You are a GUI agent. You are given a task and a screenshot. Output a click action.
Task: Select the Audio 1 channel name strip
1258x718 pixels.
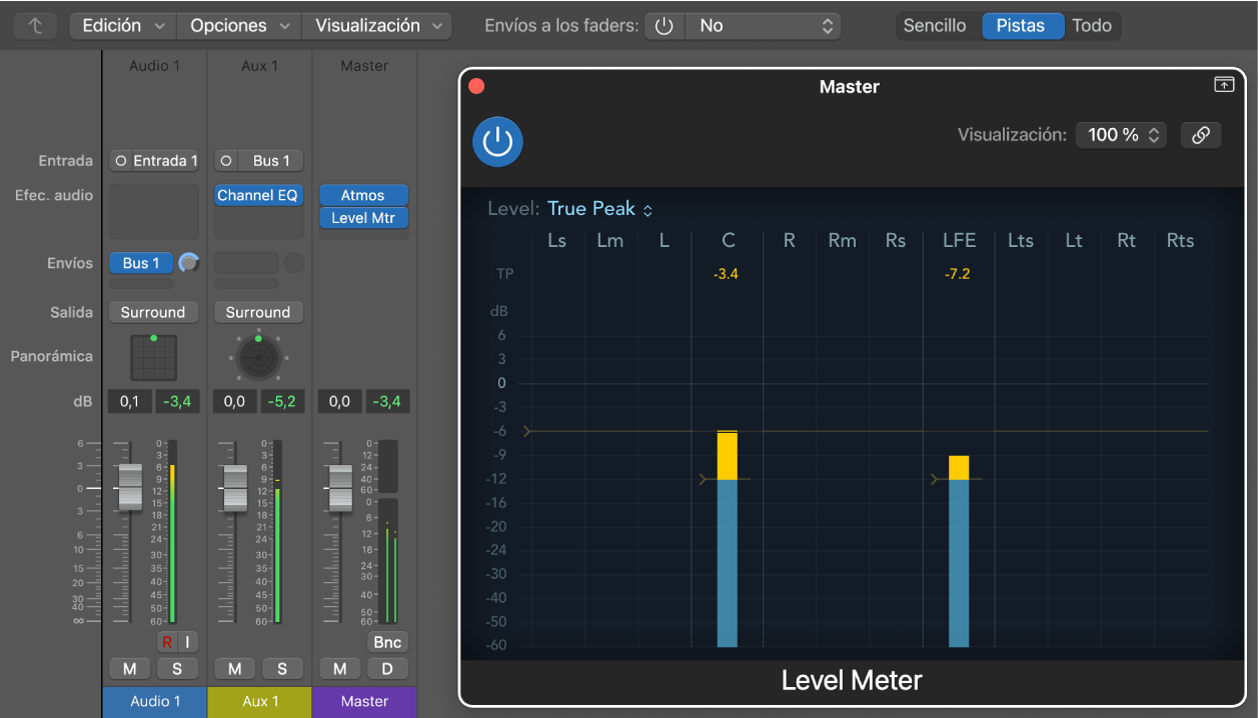coord(155,702)
